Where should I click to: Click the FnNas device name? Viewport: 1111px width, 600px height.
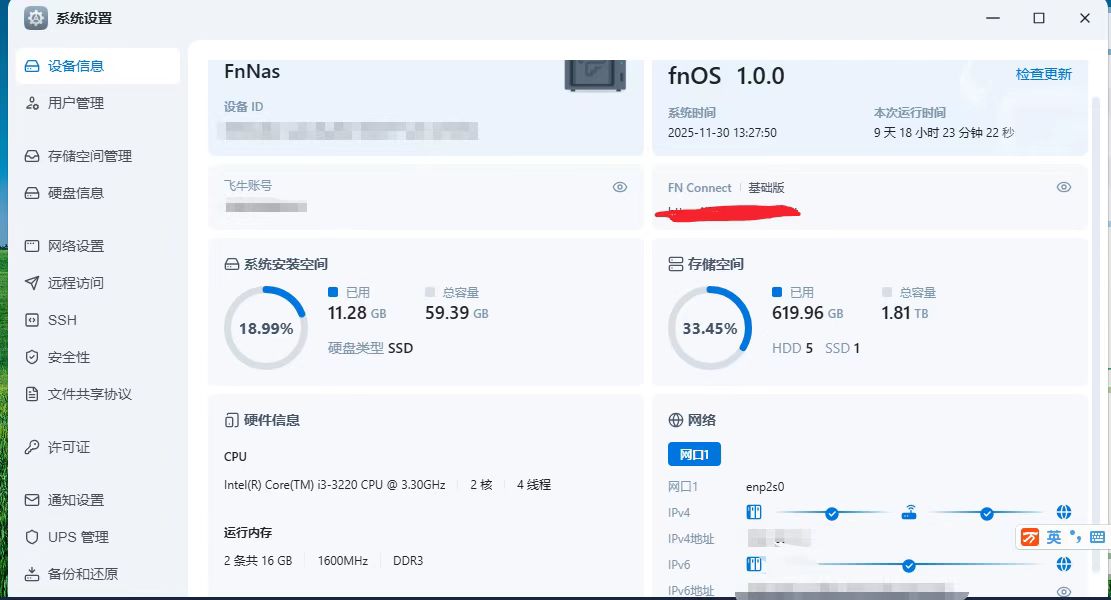coord(252,72)
